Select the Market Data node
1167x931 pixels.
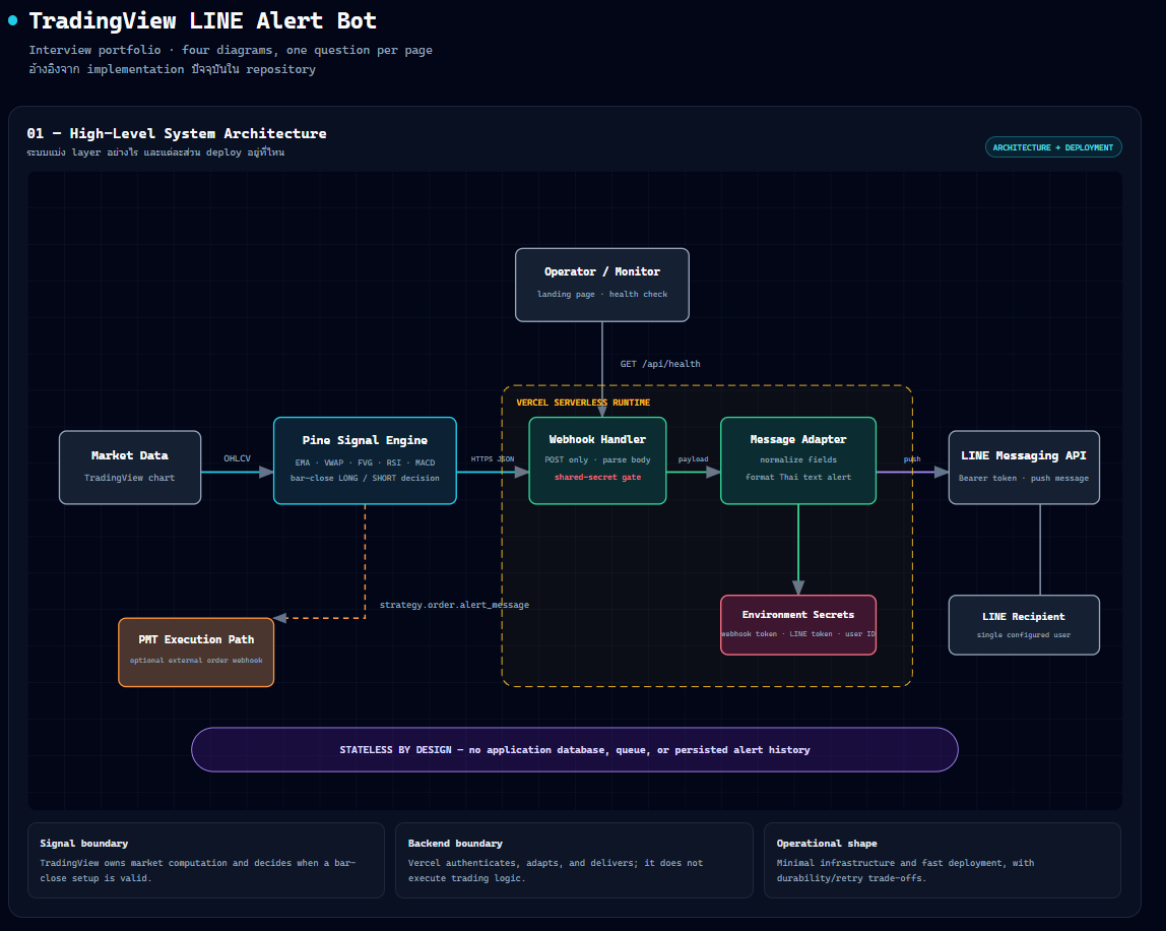click(x=130, y=467)
